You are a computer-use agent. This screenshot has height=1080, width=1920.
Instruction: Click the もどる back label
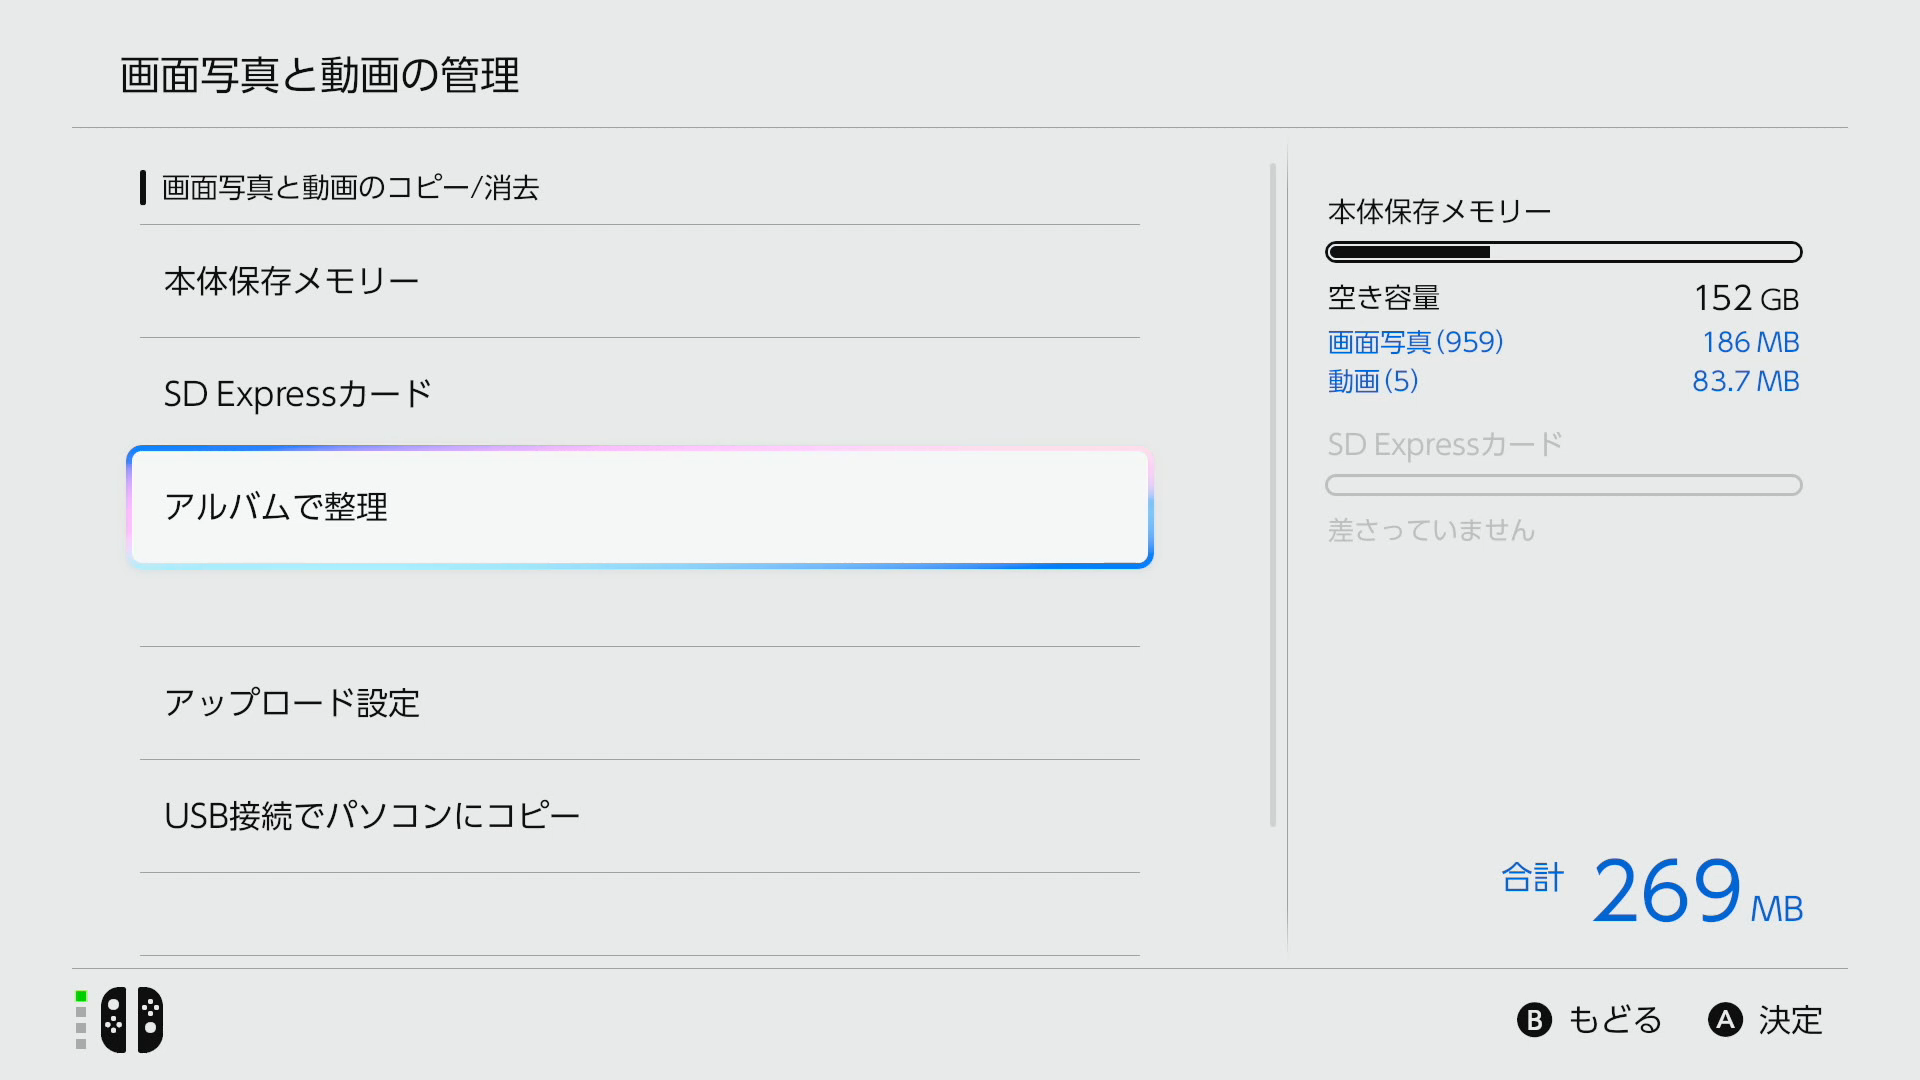(1614, 1020)
